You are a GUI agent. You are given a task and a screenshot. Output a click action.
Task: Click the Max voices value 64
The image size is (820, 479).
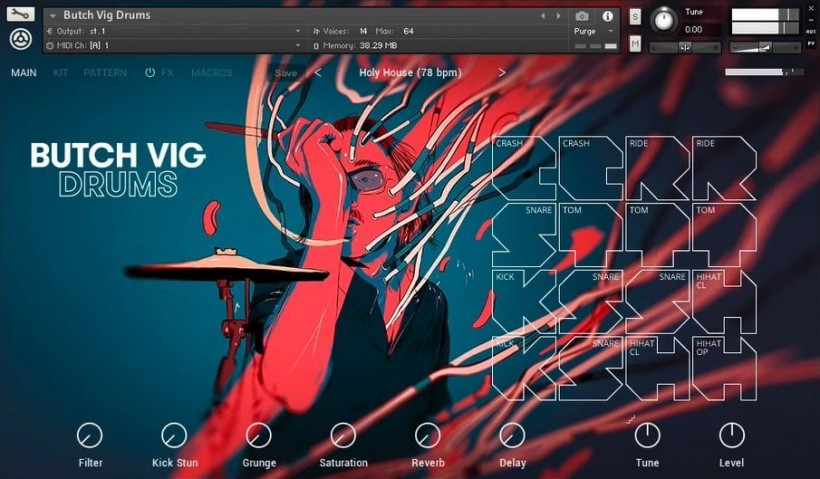[x=408, y=31]
